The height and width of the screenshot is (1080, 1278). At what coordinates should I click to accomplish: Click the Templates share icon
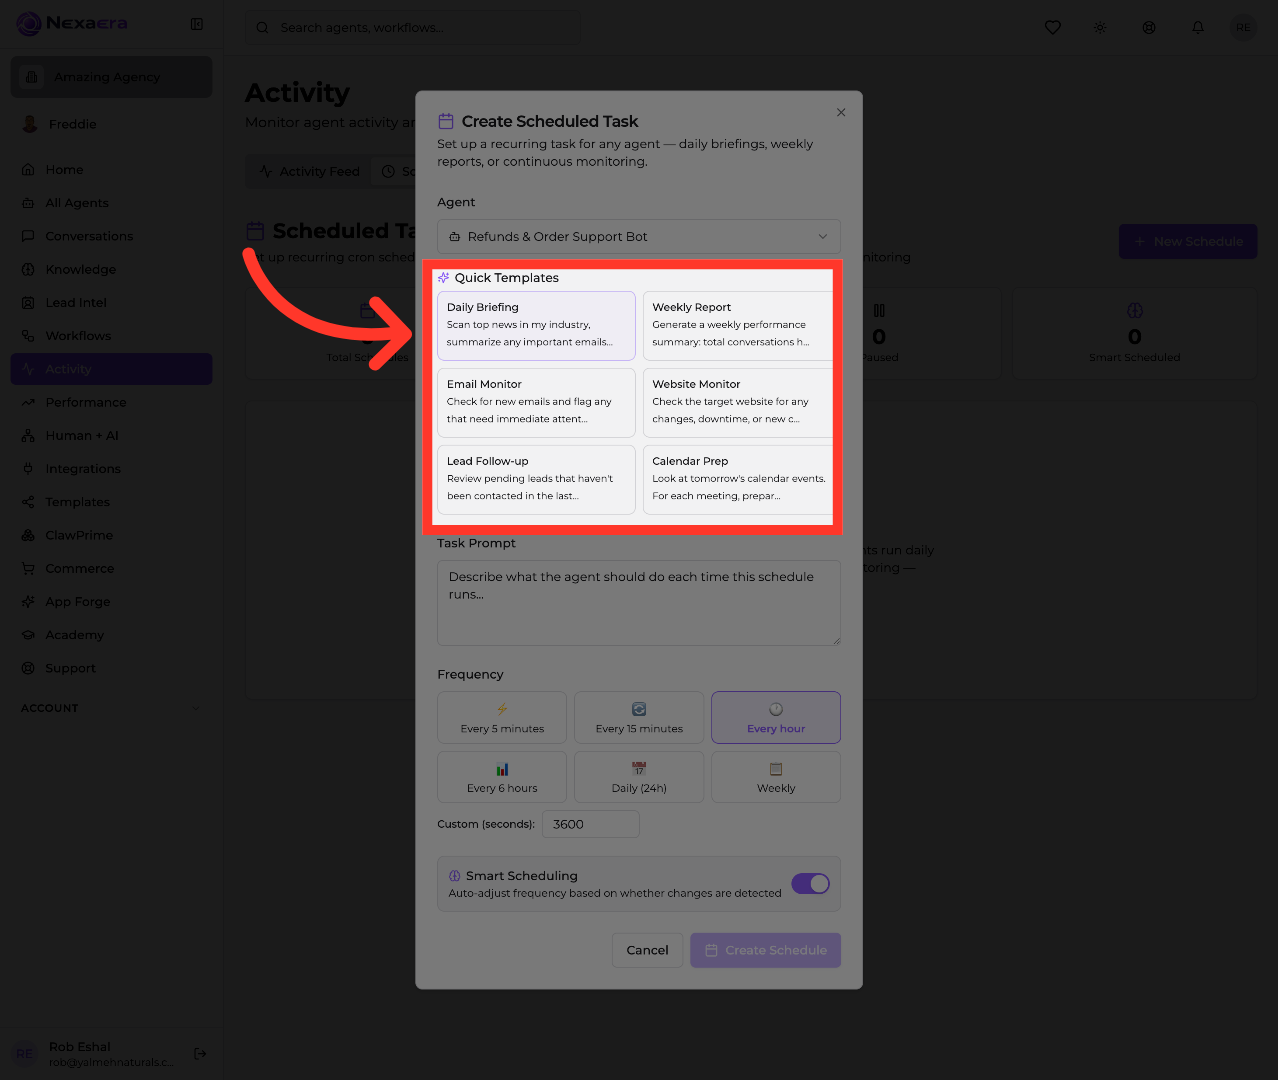pyautogui.click(x=28, y=502)
